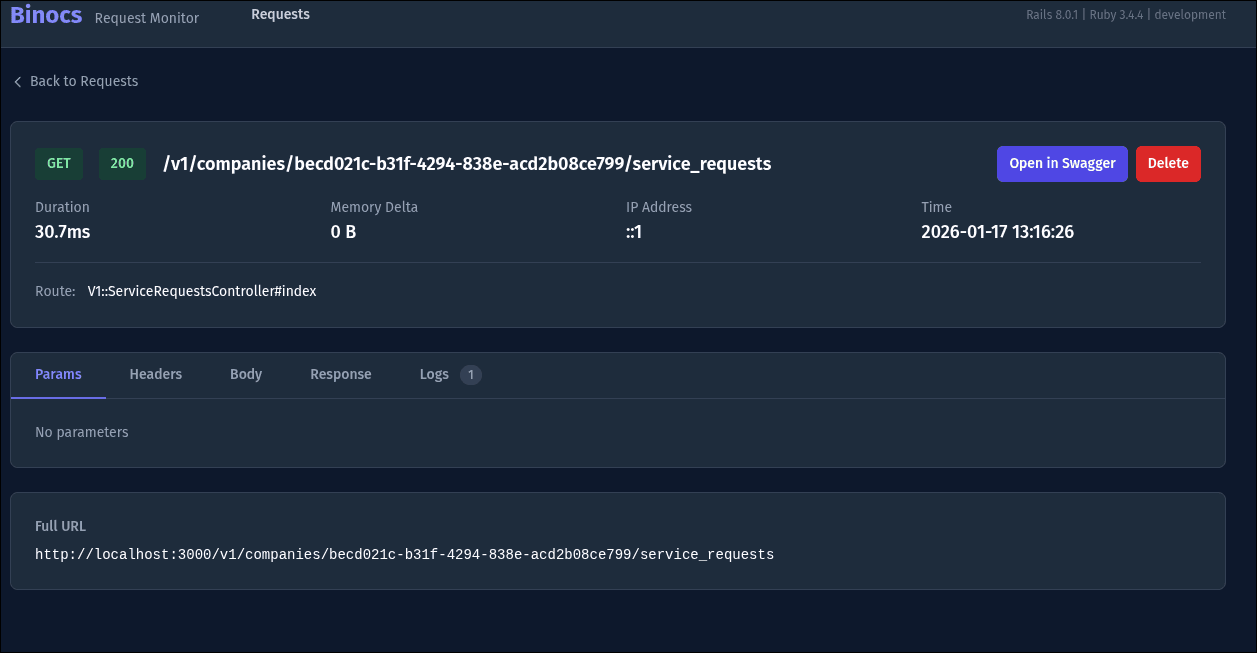Click the Logs count badge
Screen dimensions: 1257x653
[471, 374]
